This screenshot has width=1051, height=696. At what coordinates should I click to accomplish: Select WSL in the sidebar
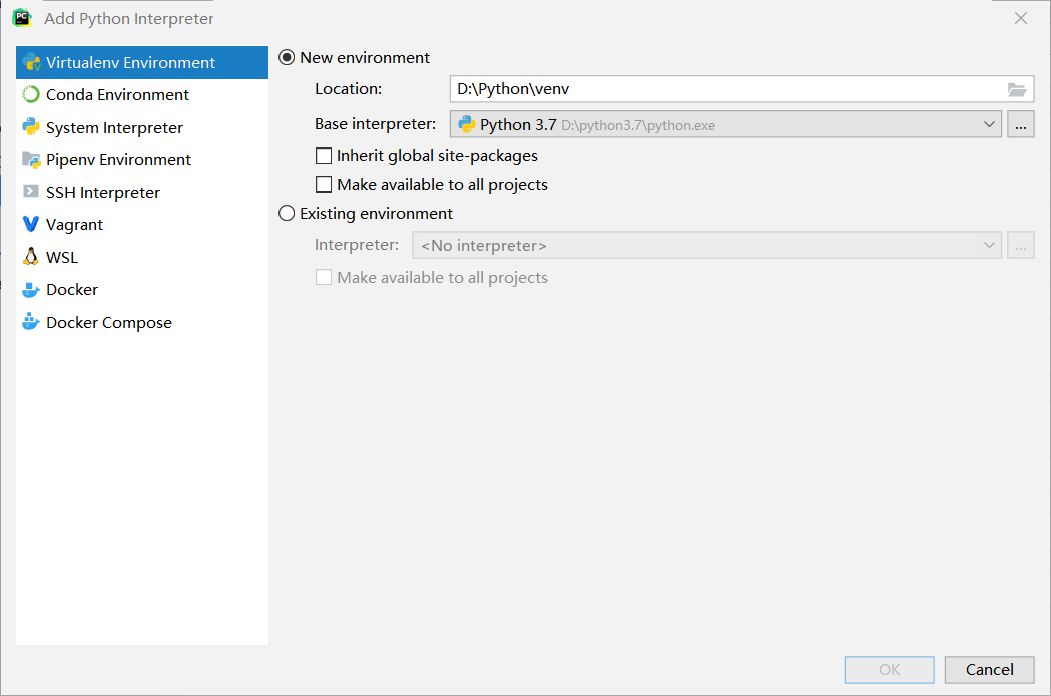coord(142,257)
